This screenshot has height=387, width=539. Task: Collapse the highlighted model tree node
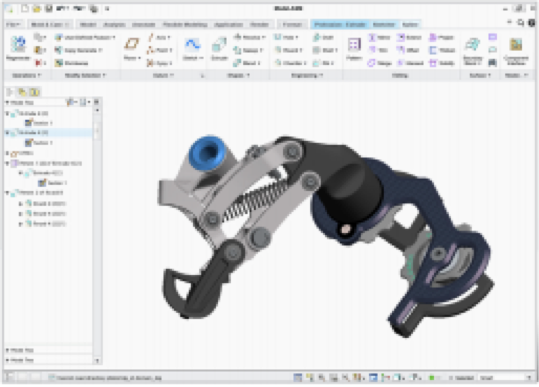pos(7,133)
